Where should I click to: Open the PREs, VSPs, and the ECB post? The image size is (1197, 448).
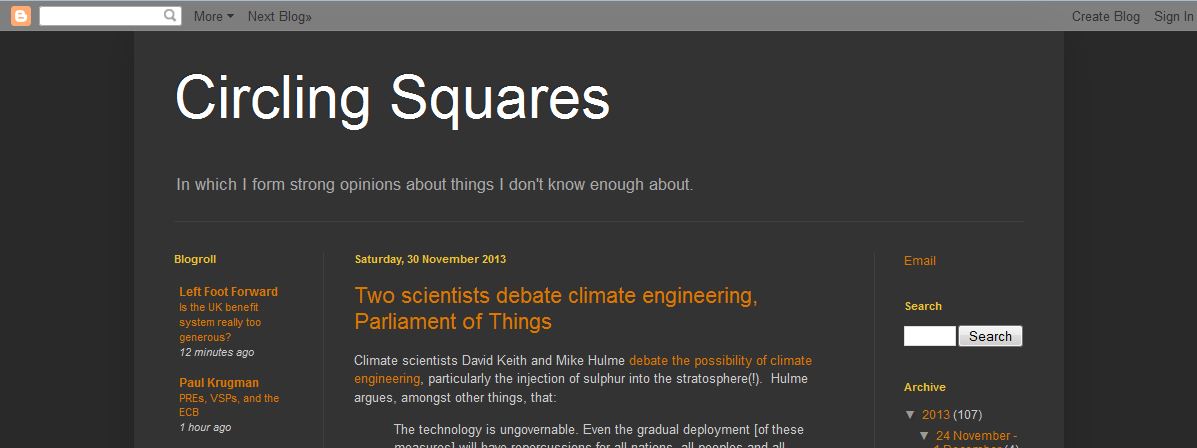coord(229,405)
